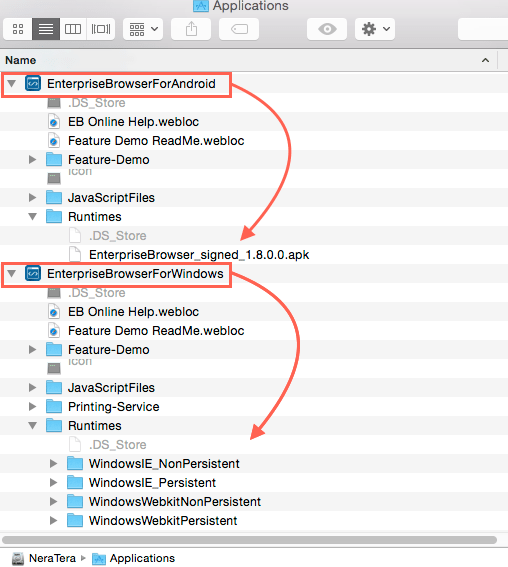This screenshot has height=567, width=508.
Task: Expand the Windows JavaScriptFiles folder
Action: [33, 388]
